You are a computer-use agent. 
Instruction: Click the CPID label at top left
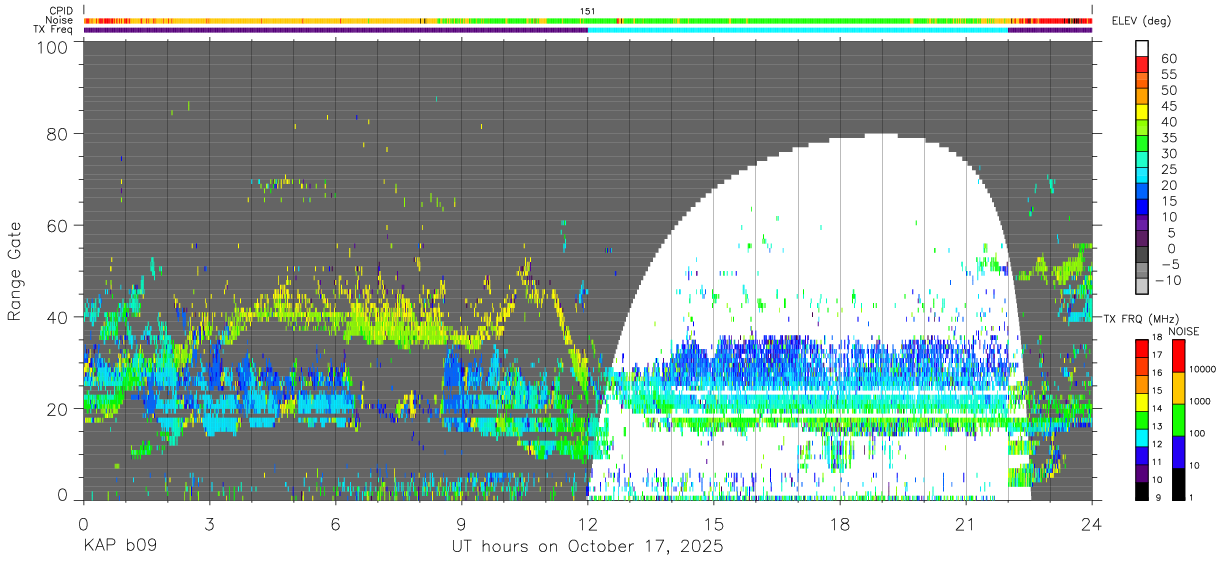[60, 11]
